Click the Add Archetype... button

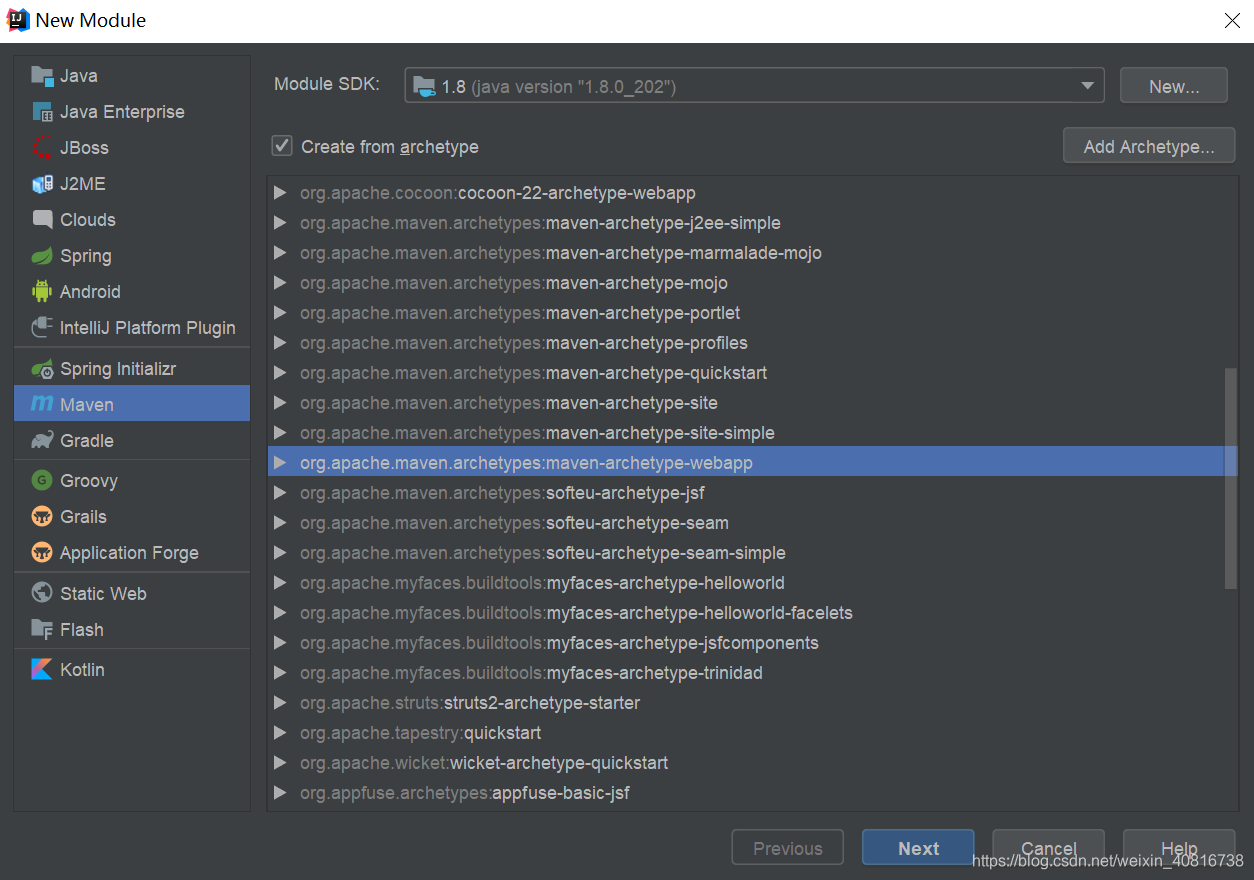pyautogui.click(x=1149, y=146)
